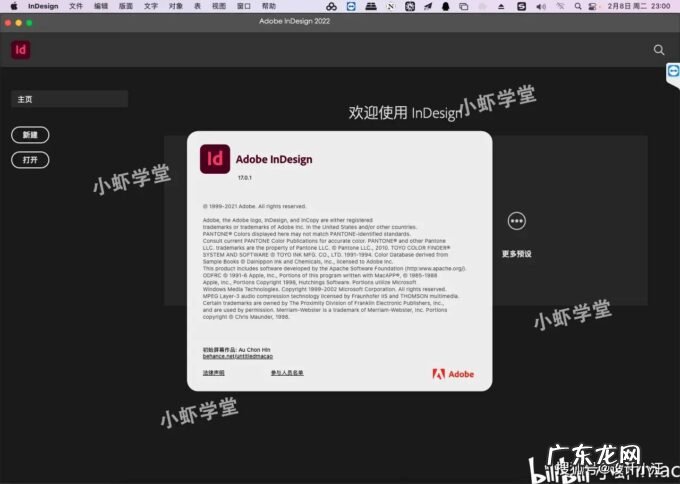Click the 1999-2021 Adobe copyright line

[255, 206]
